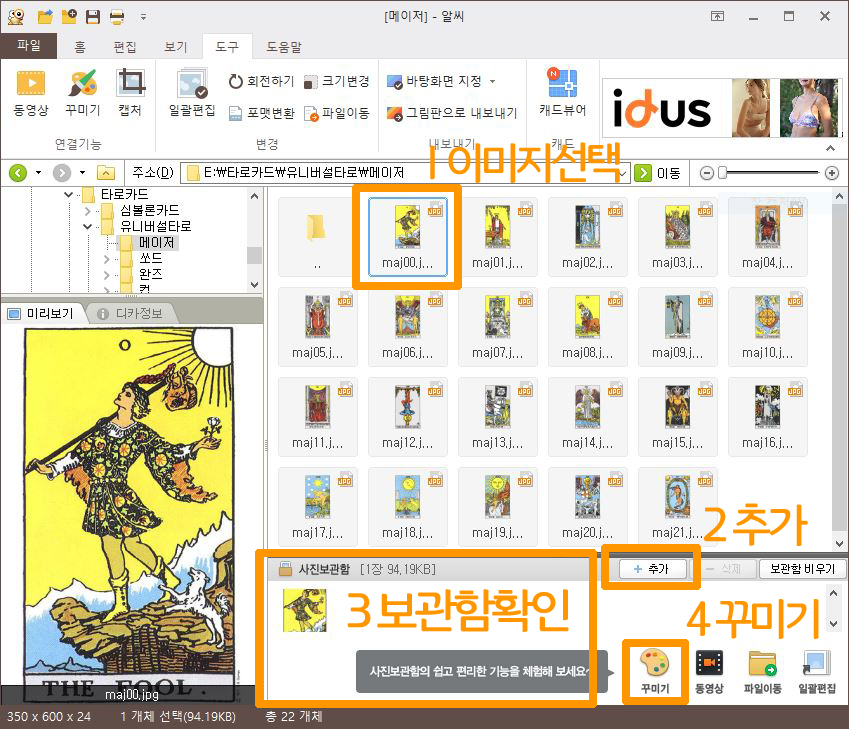Switch to the 홈 tab
The image size is (849, 729).
[80, 47]
